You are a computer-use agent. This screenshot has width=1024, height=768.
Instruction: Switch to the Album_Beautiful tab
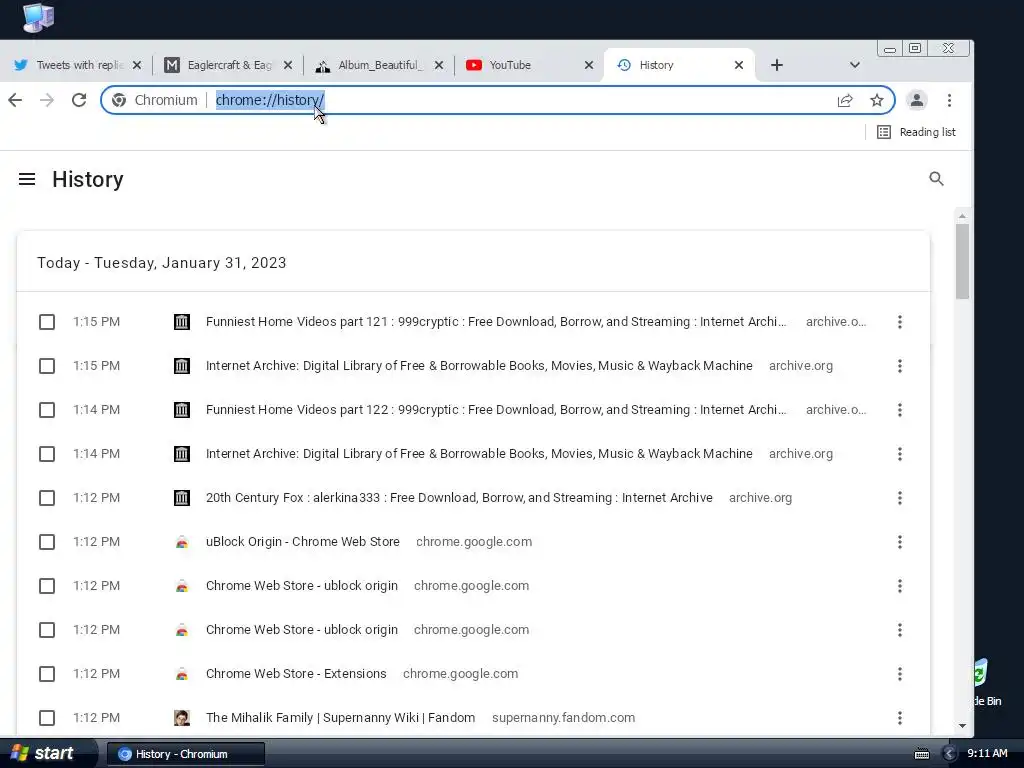377,65
